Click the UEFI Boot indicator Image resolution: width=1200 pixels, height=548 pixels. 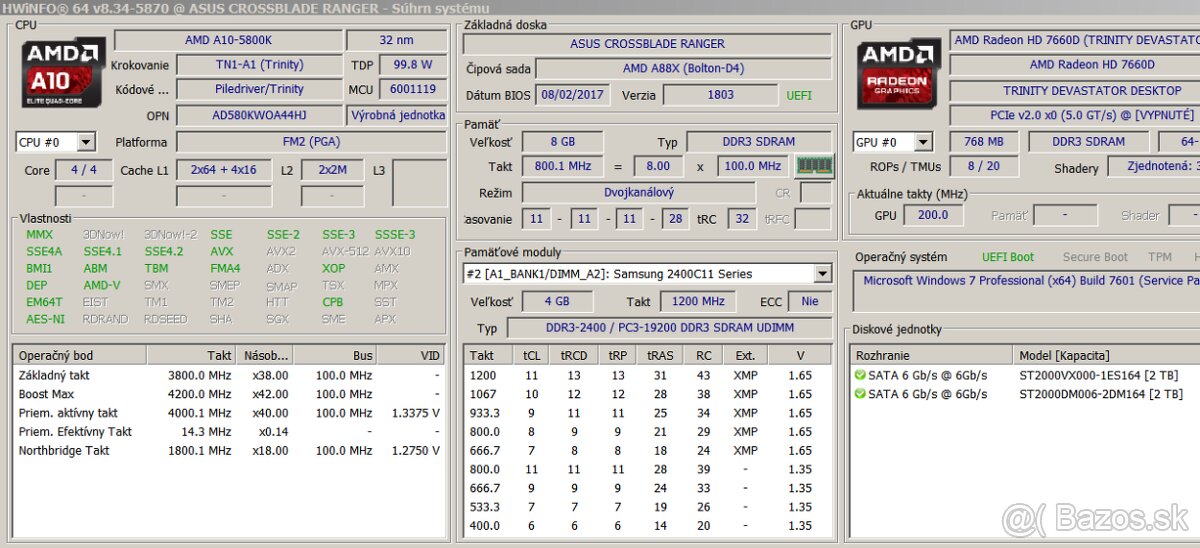click(1008, 257)
